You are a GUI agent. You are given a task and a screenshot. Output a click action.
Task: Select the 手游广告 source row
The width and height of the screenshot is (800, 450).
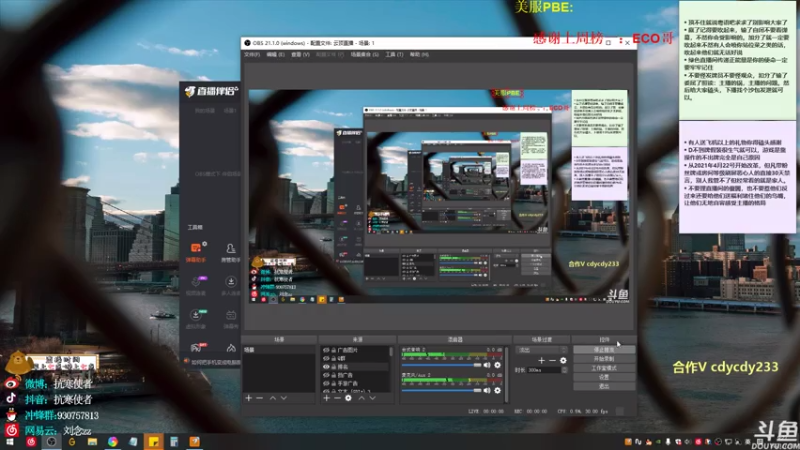pos(356,383)
